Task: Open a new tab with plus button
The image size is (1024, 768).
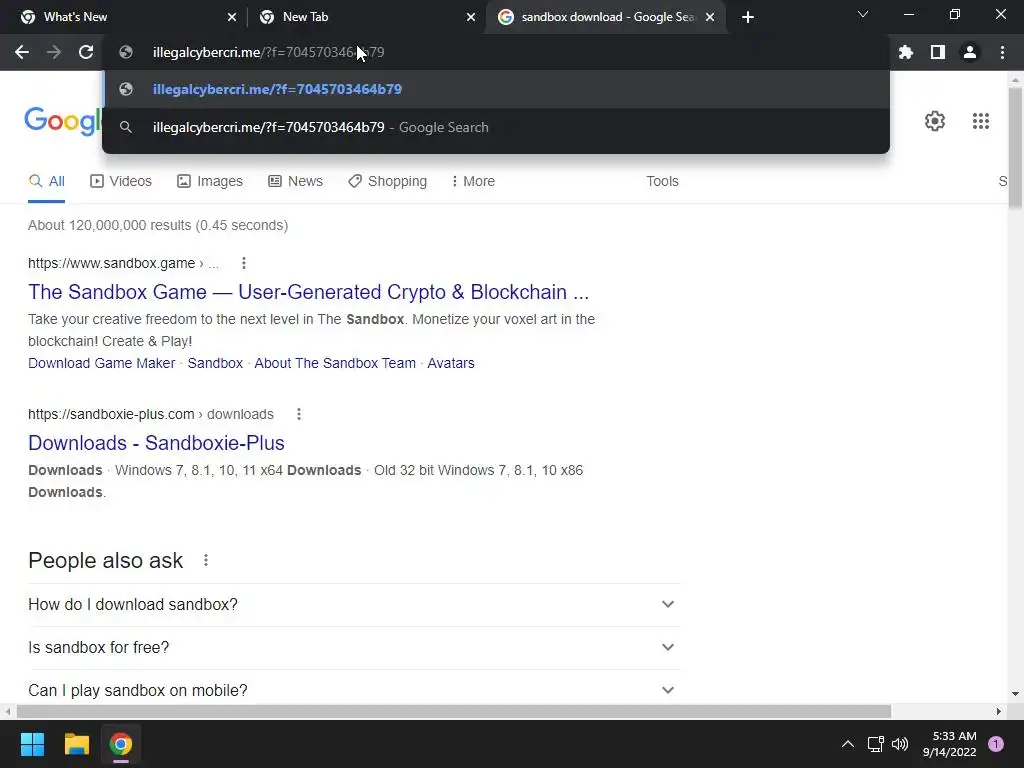Action: [x=748, y=17]
